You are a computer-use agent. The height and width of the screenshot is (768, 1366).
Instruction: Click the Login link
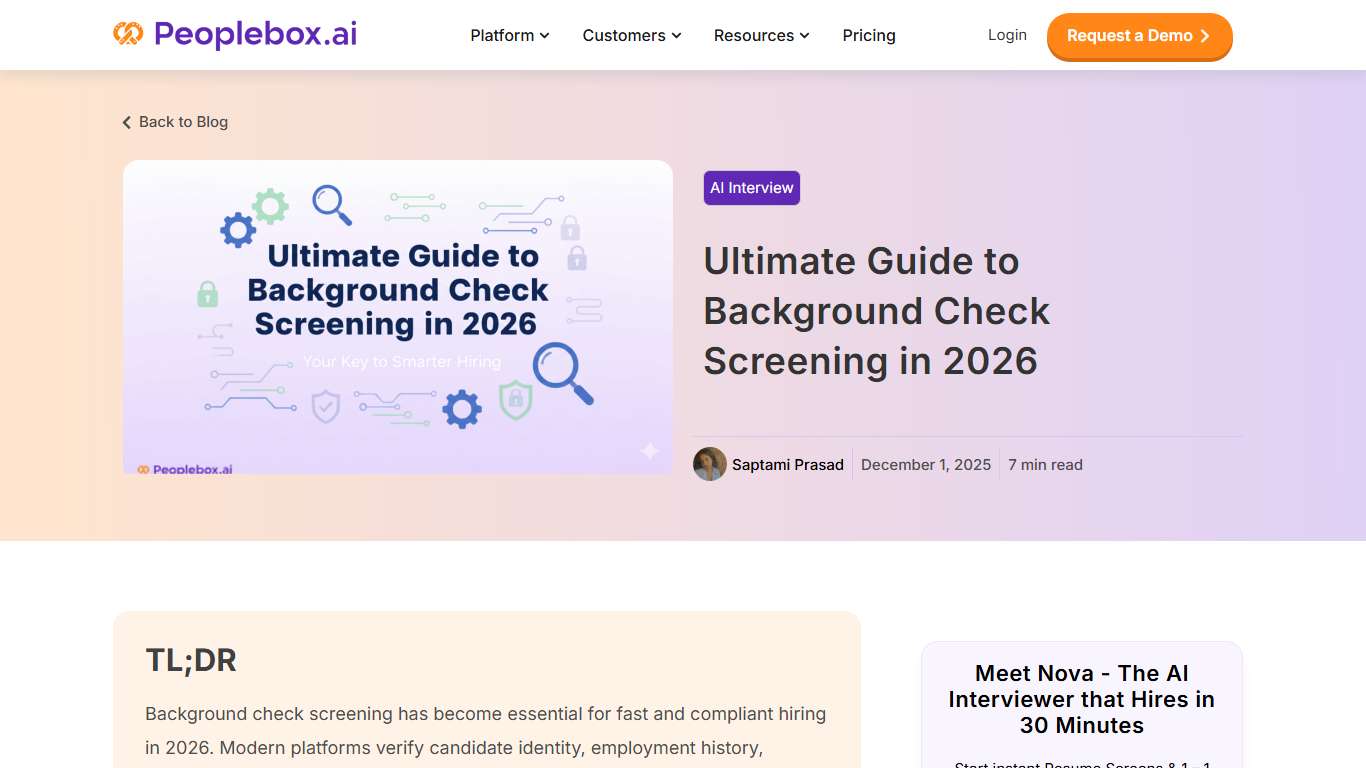click(1007, 34)
